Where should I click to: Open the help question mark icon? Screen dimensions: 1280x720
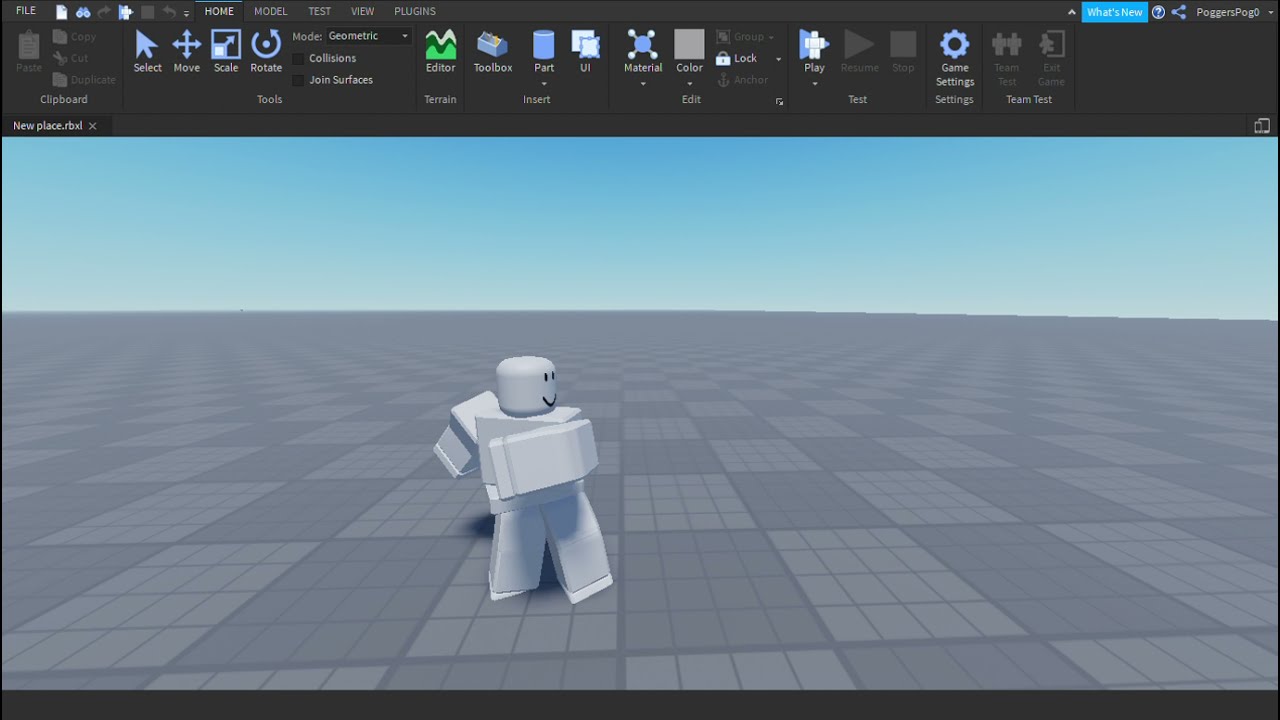click(x=1158, y=12)
